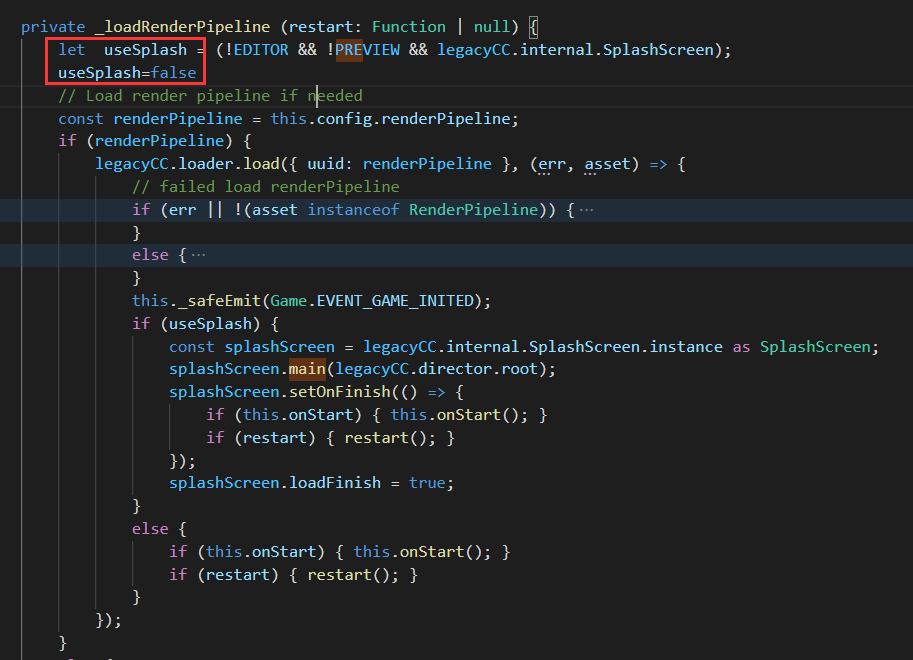Click the 'err' callback parameter
The width and height of the screenshot is (913, 660).
coord(552,164)
